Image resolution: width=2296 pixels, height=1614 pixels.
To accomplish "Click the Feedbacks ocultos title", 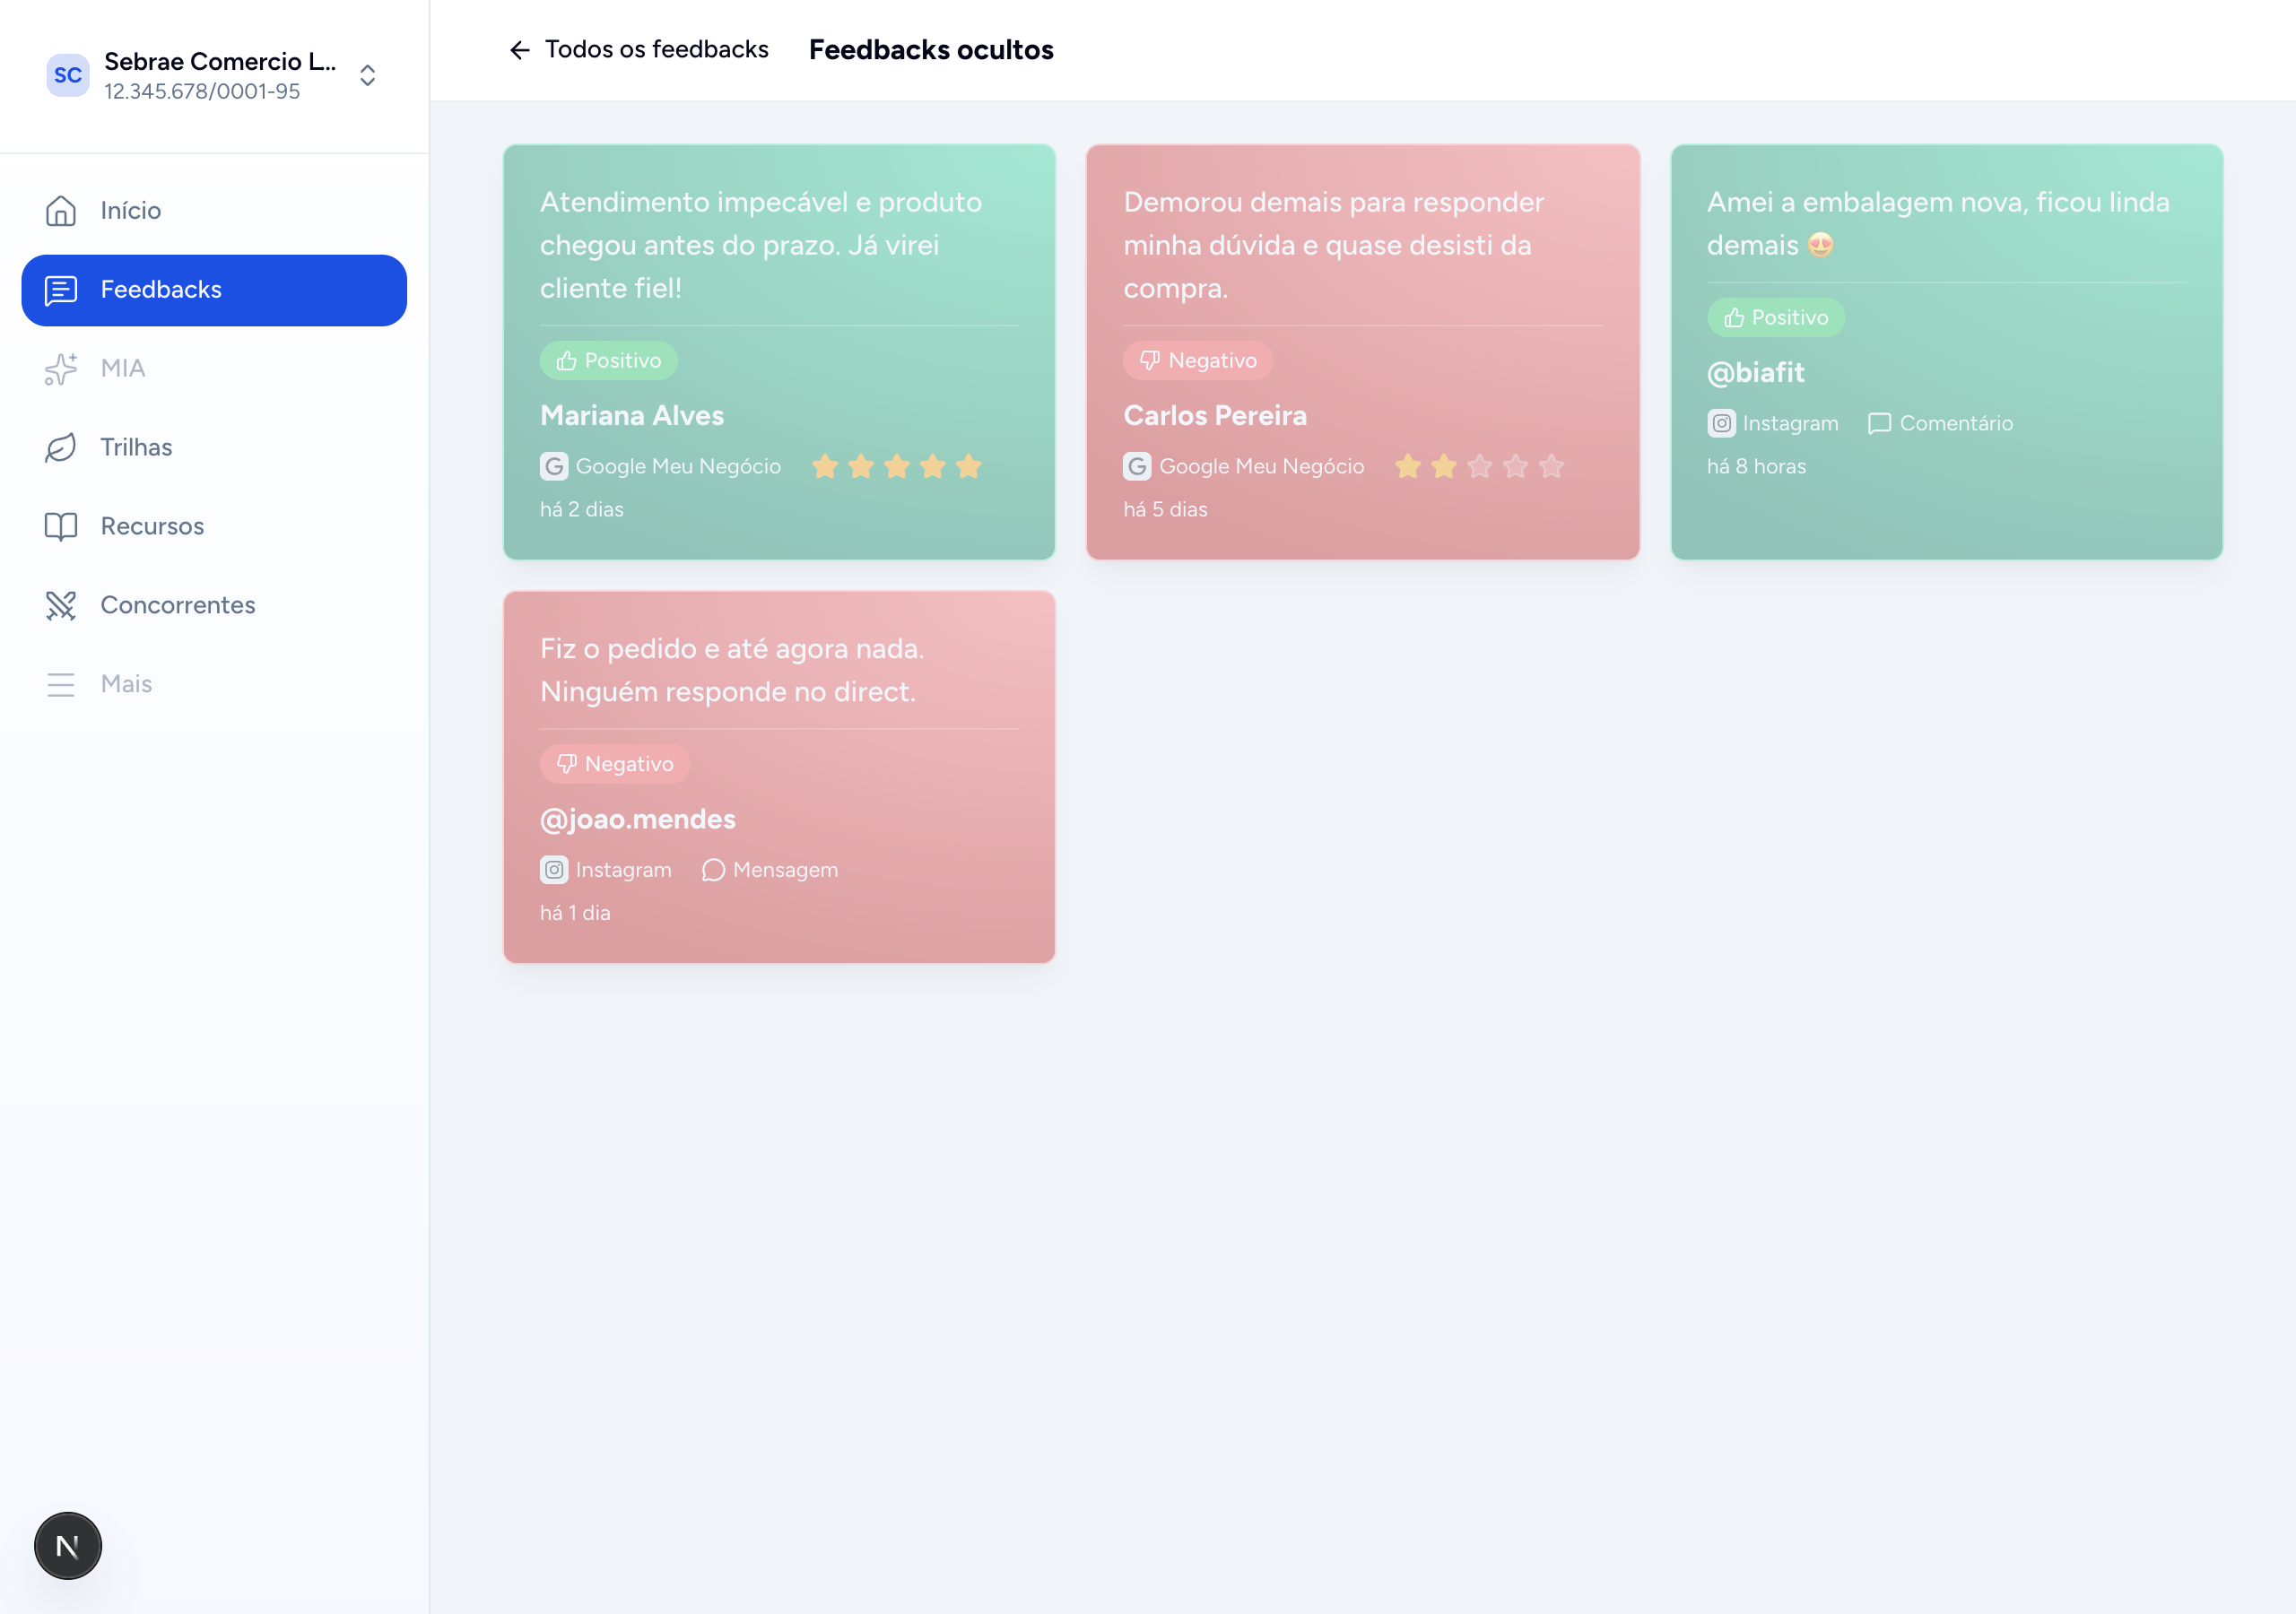I will (931, 50).
